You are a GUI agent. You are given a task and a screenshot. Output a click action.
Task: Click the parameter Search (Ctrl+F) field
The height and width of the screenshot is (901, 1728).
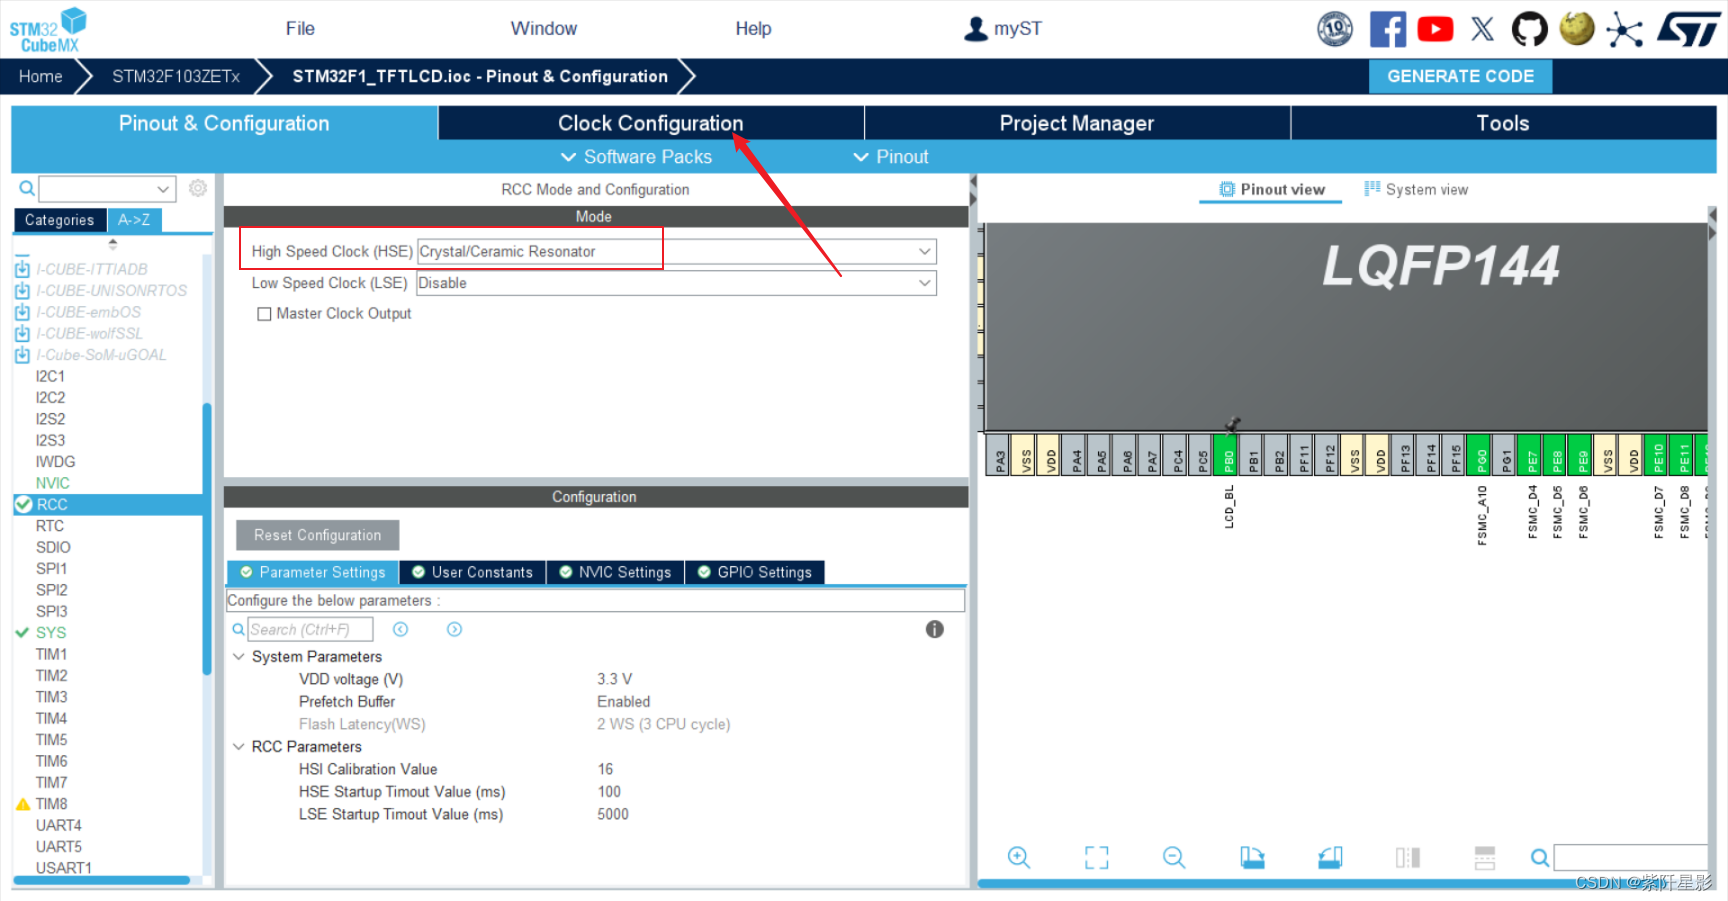point(310,629)
